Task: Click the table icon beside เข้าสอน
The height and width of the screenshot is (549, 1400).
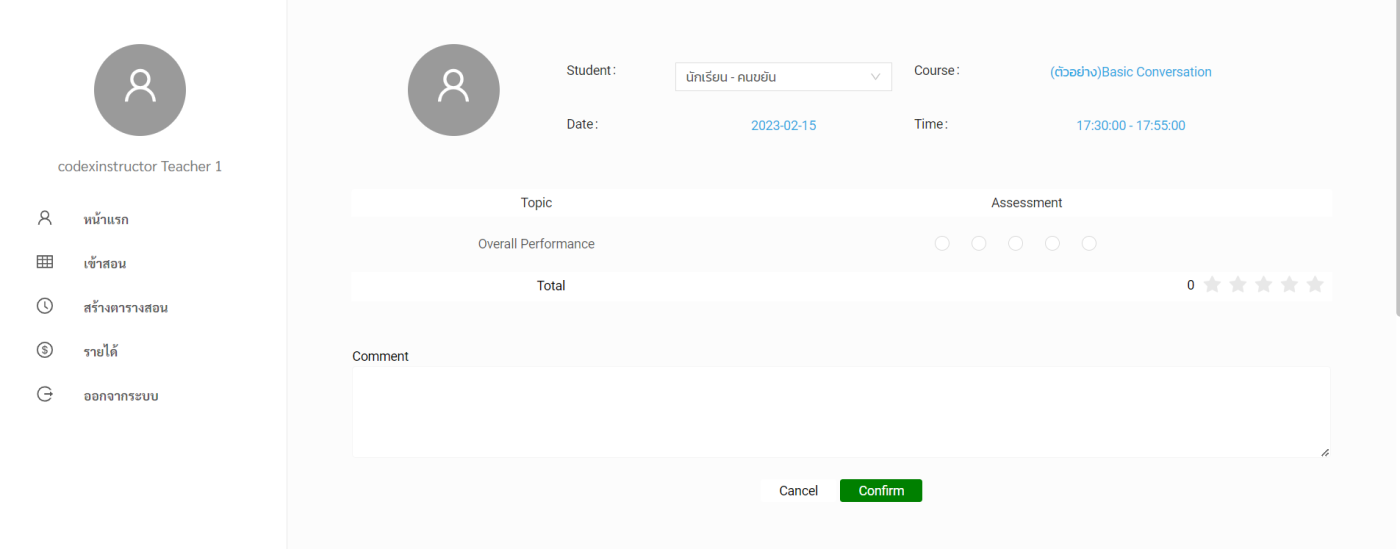Action: pos(44,262)
